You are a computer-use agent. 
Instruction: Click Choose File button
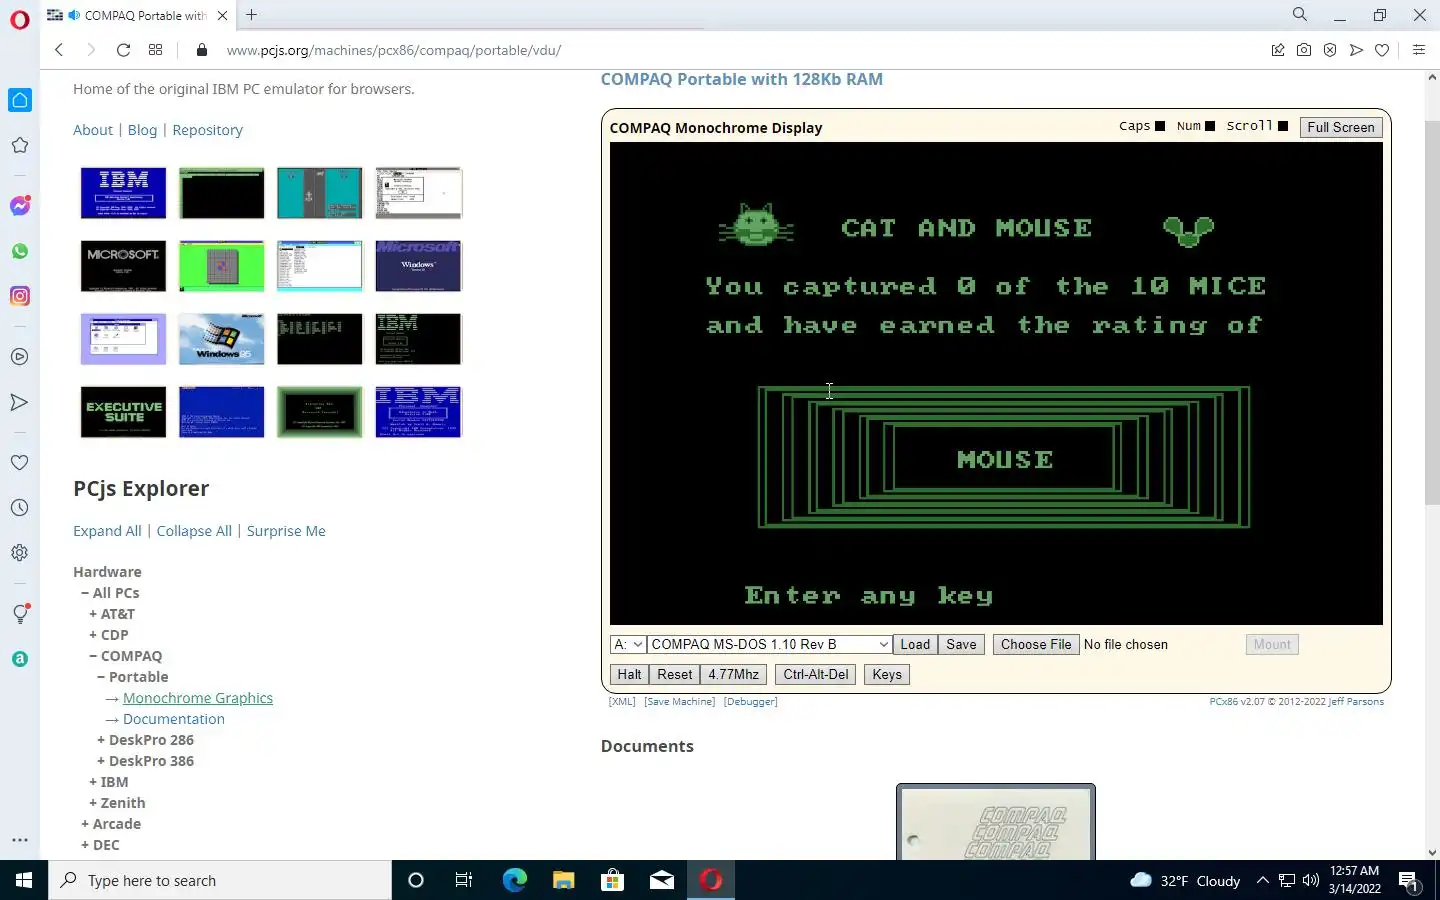[x=1036, y=645]
